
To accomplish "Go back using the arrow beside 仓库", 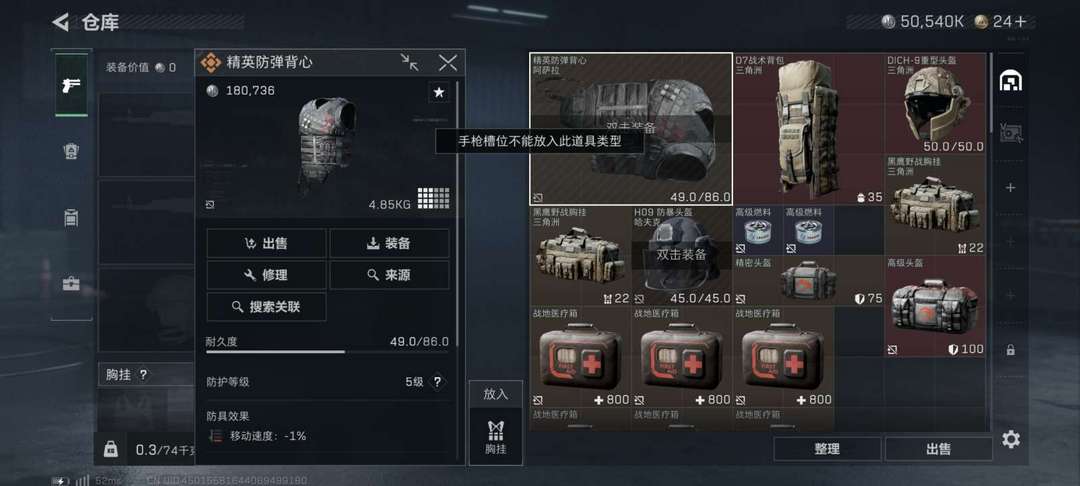I will (x=61, y=22).
